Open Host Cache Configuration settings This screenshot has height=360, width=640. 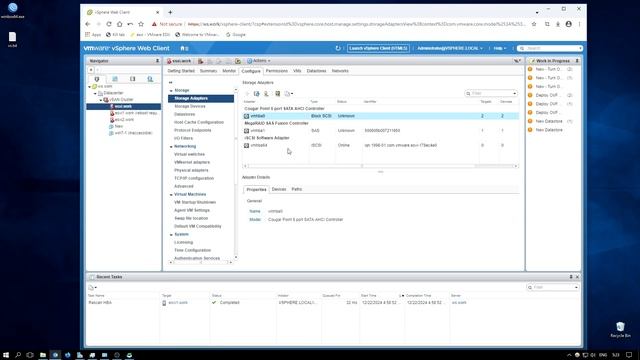tap(199, 122)
